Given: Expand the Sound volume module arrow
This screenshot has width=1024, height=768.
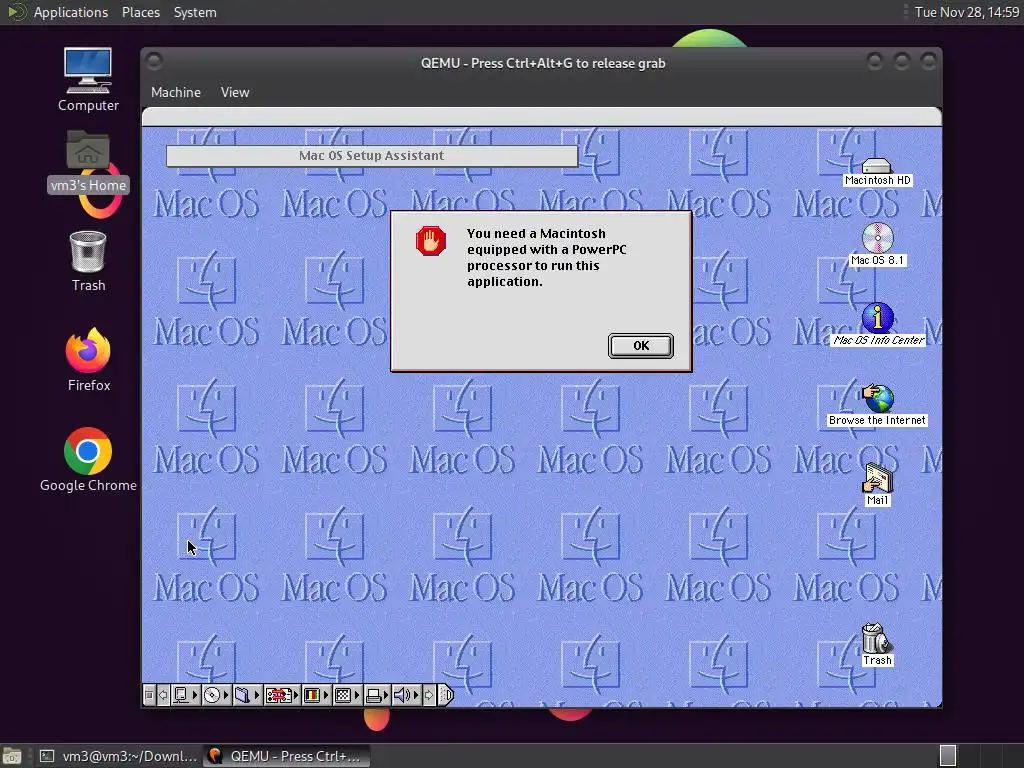Looking at the screenshot, I should click(416, 696).
